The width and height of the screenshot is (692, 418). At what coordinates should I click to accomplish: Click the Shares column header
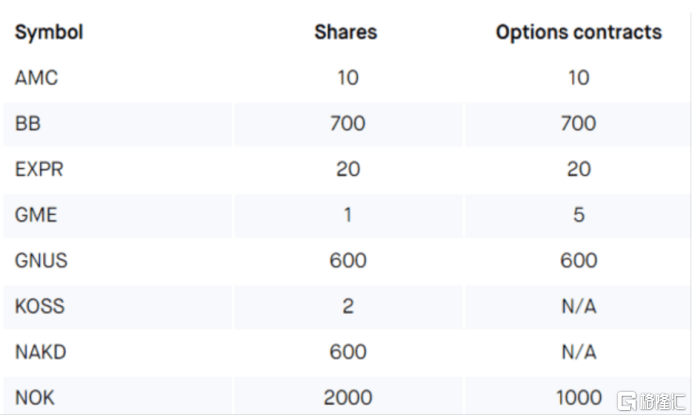click(x=346, y=32)
